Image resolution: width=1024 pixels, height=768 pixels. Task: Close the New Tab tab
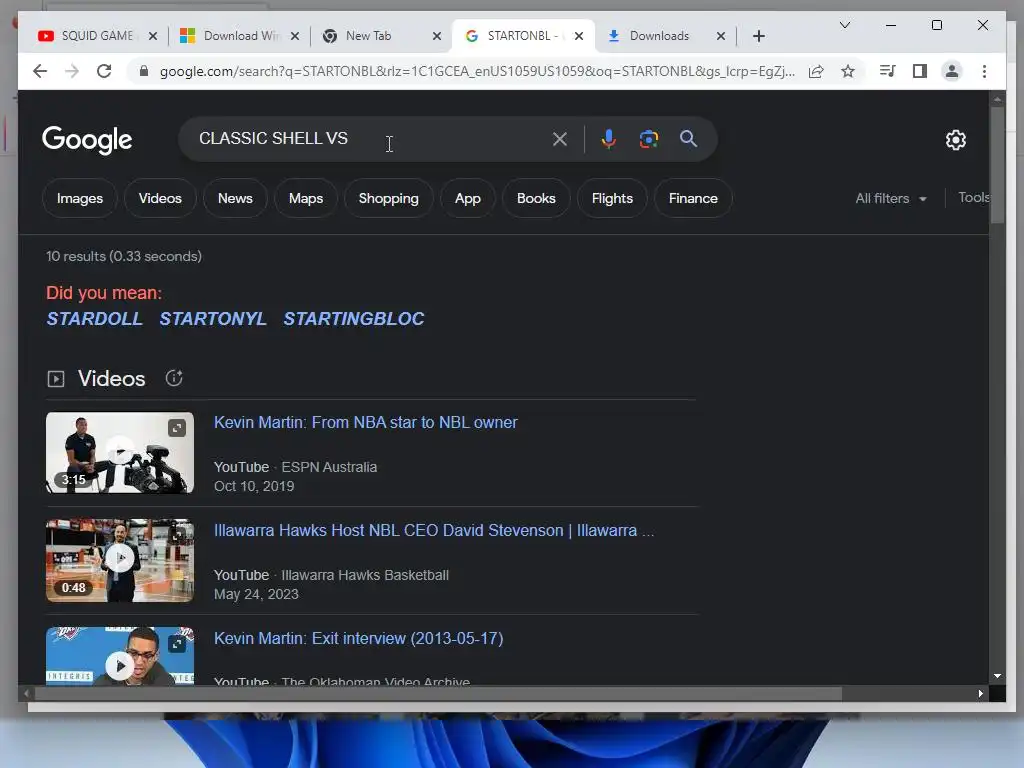click(x=437, y=36)
